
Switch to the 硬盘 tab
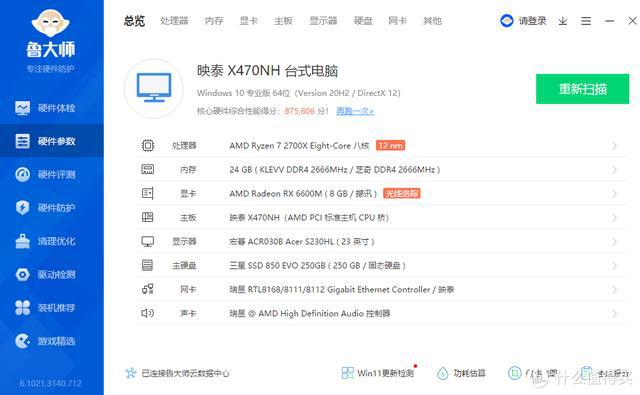pyautogui.click(x=363, y=21)
